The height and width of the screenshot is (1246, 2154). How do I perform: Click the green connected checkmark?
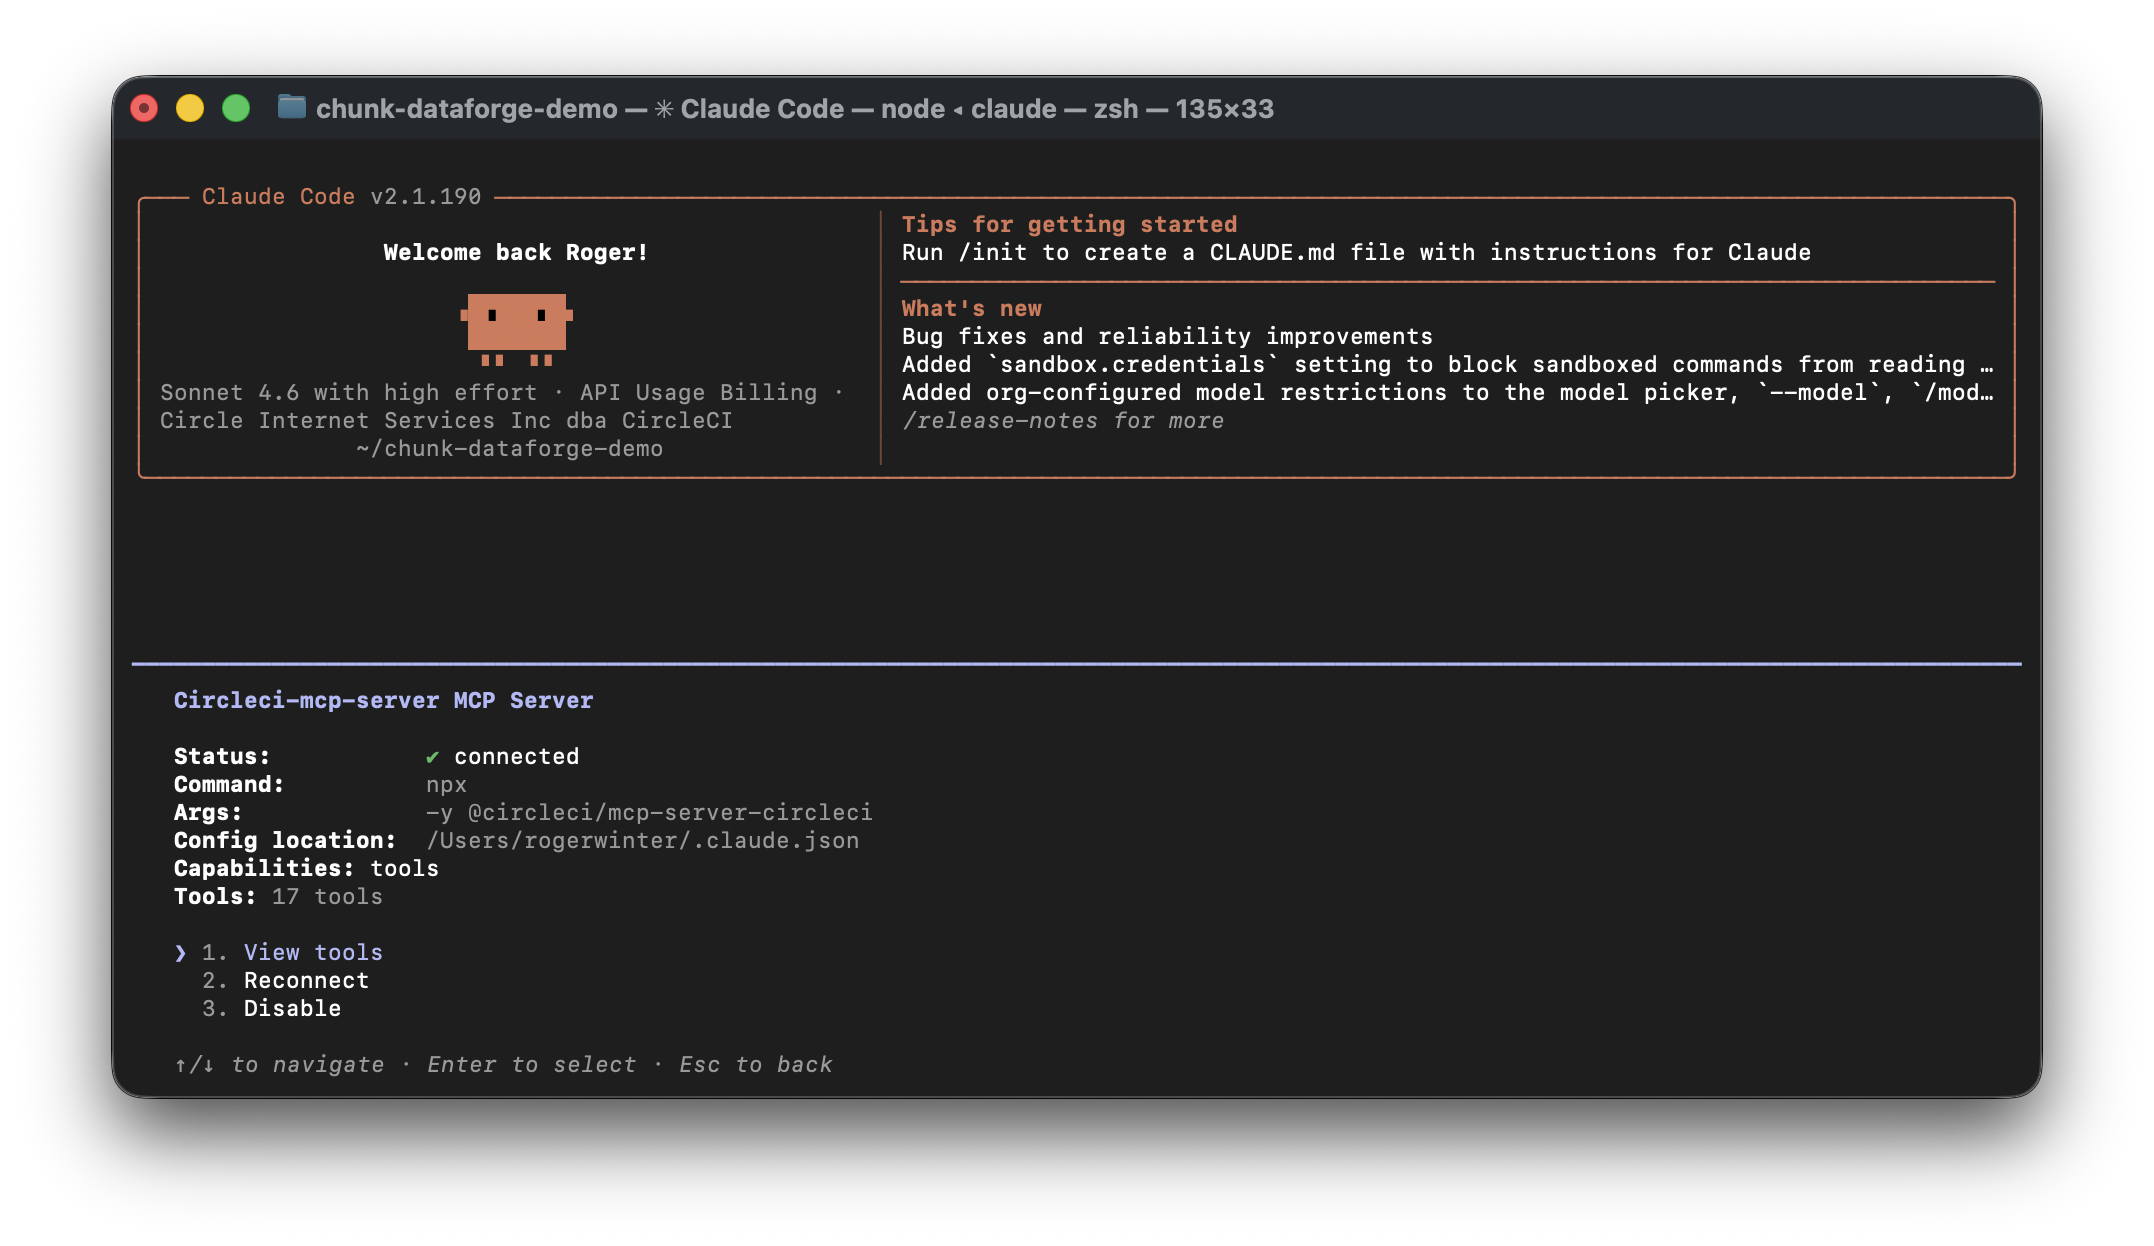pyautogui.click(x=433, y=757)
